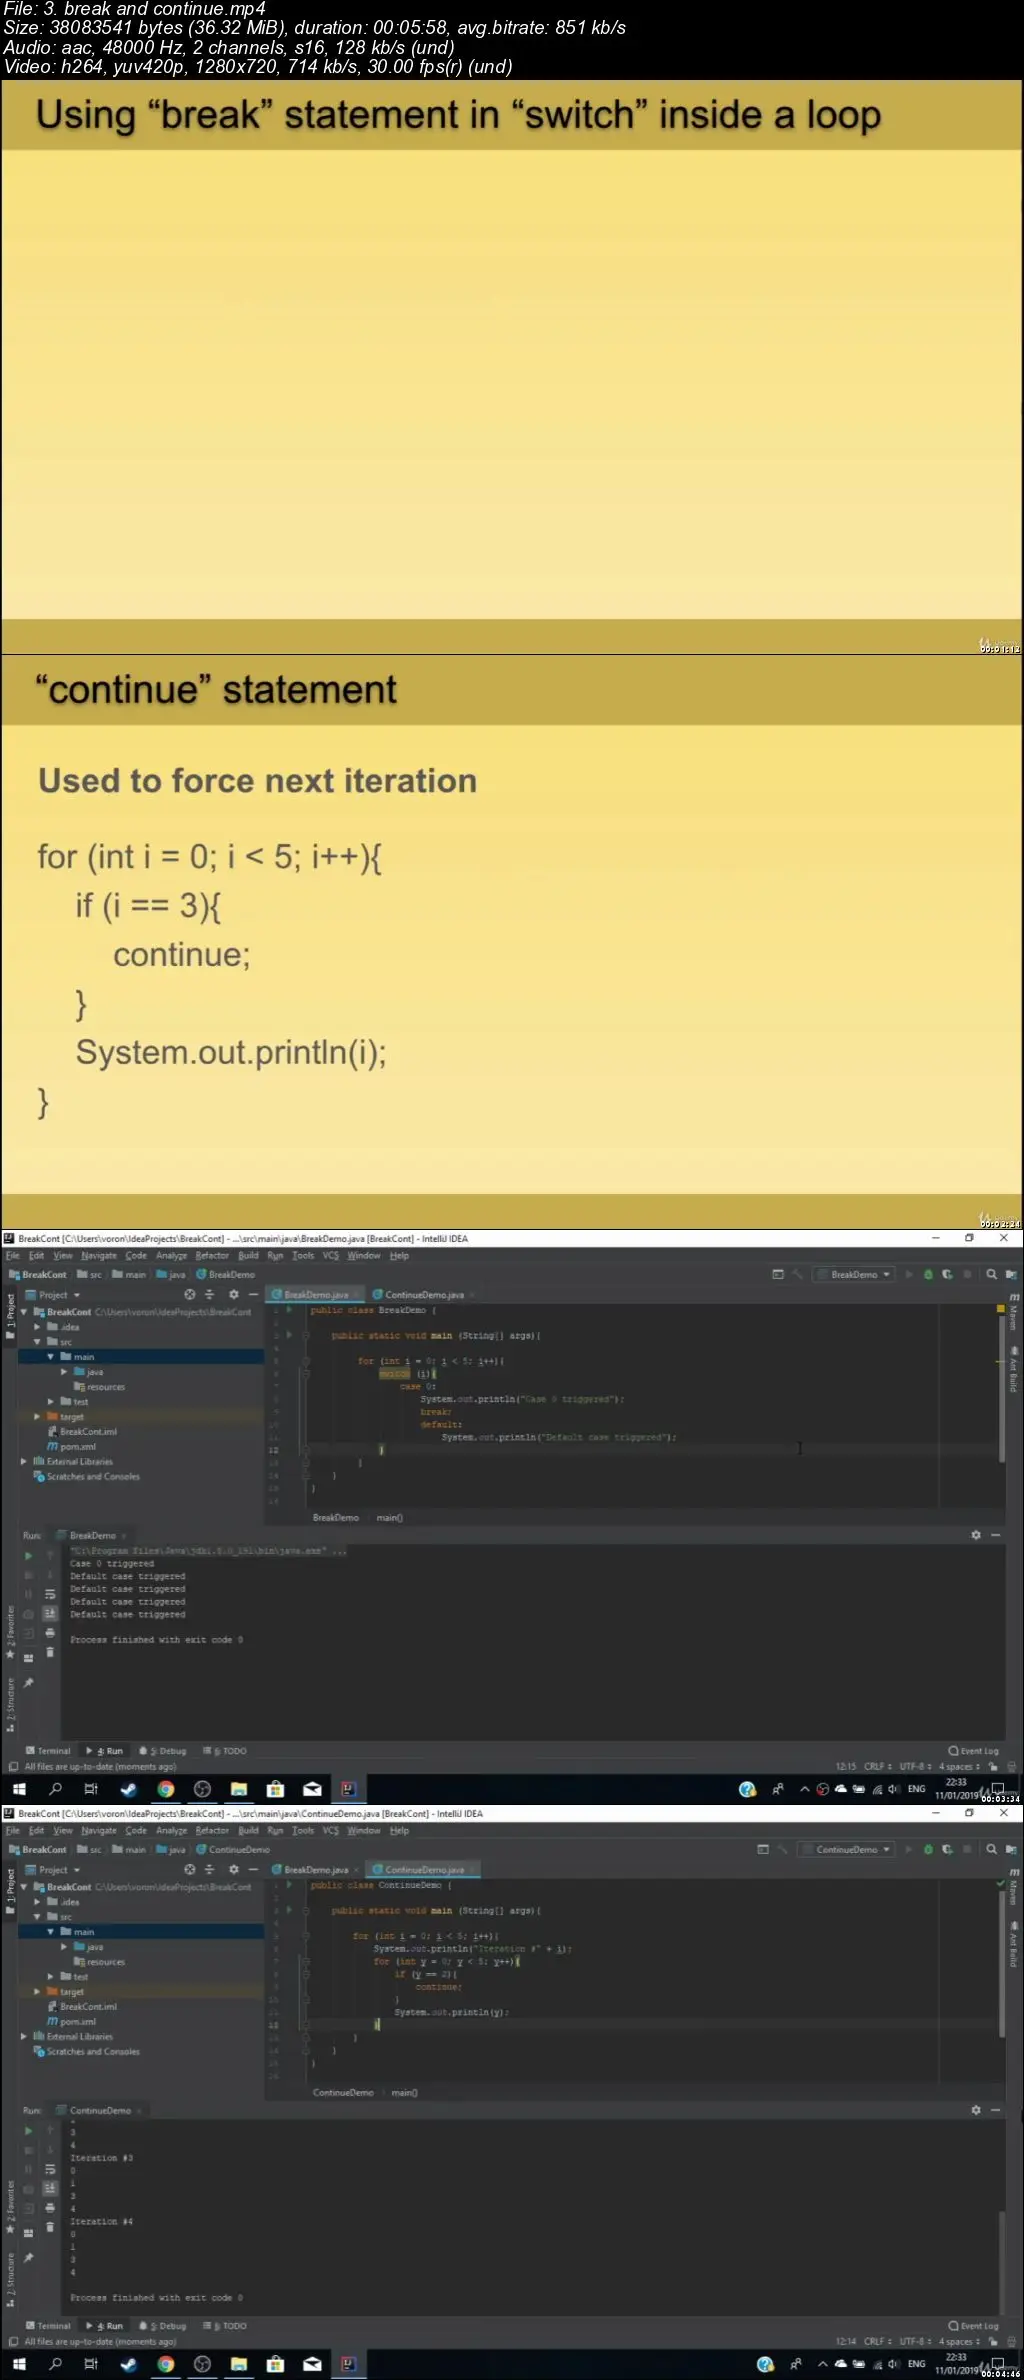Toggle soft-wrap icon in the BreakDemo Run panel
Image resolution: width=1024 pixels, height=2380 pixels.
click(x=50, y=1594)
